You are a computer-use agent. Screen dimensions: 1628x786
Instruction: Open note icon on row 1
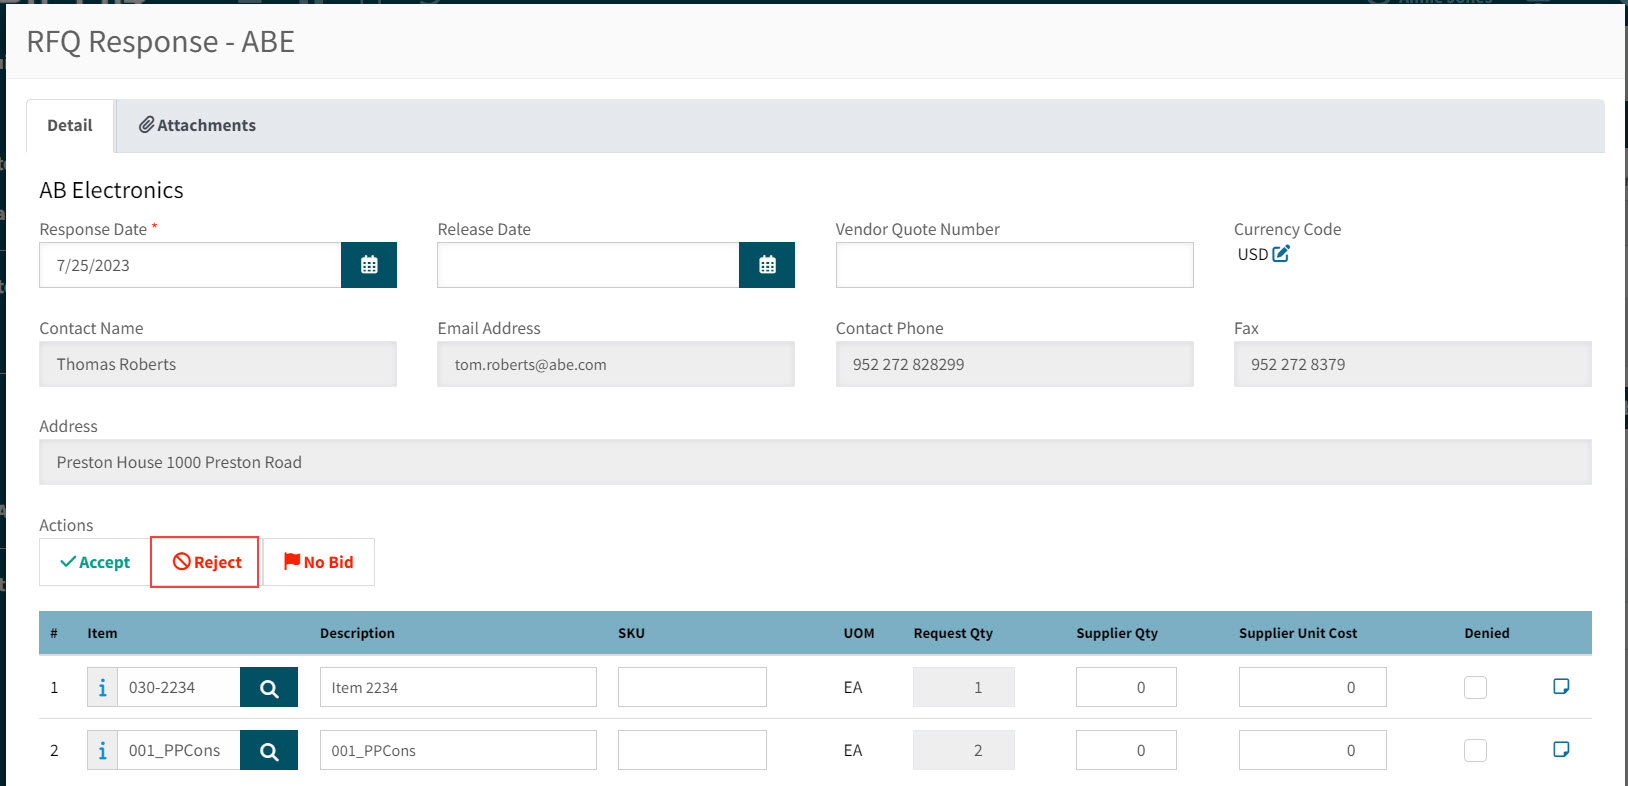1560,686
